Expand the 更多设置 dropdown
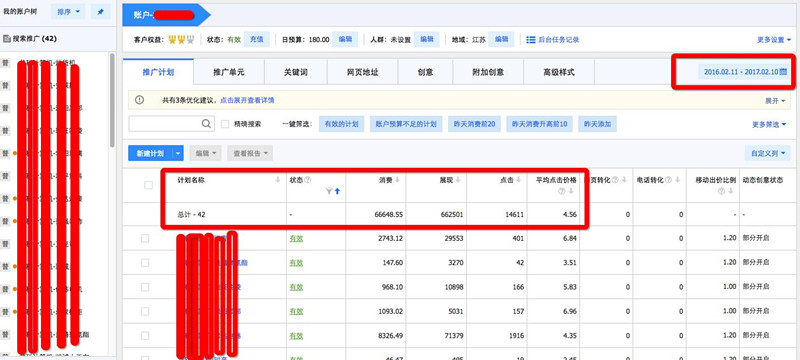 click(774, 40)
